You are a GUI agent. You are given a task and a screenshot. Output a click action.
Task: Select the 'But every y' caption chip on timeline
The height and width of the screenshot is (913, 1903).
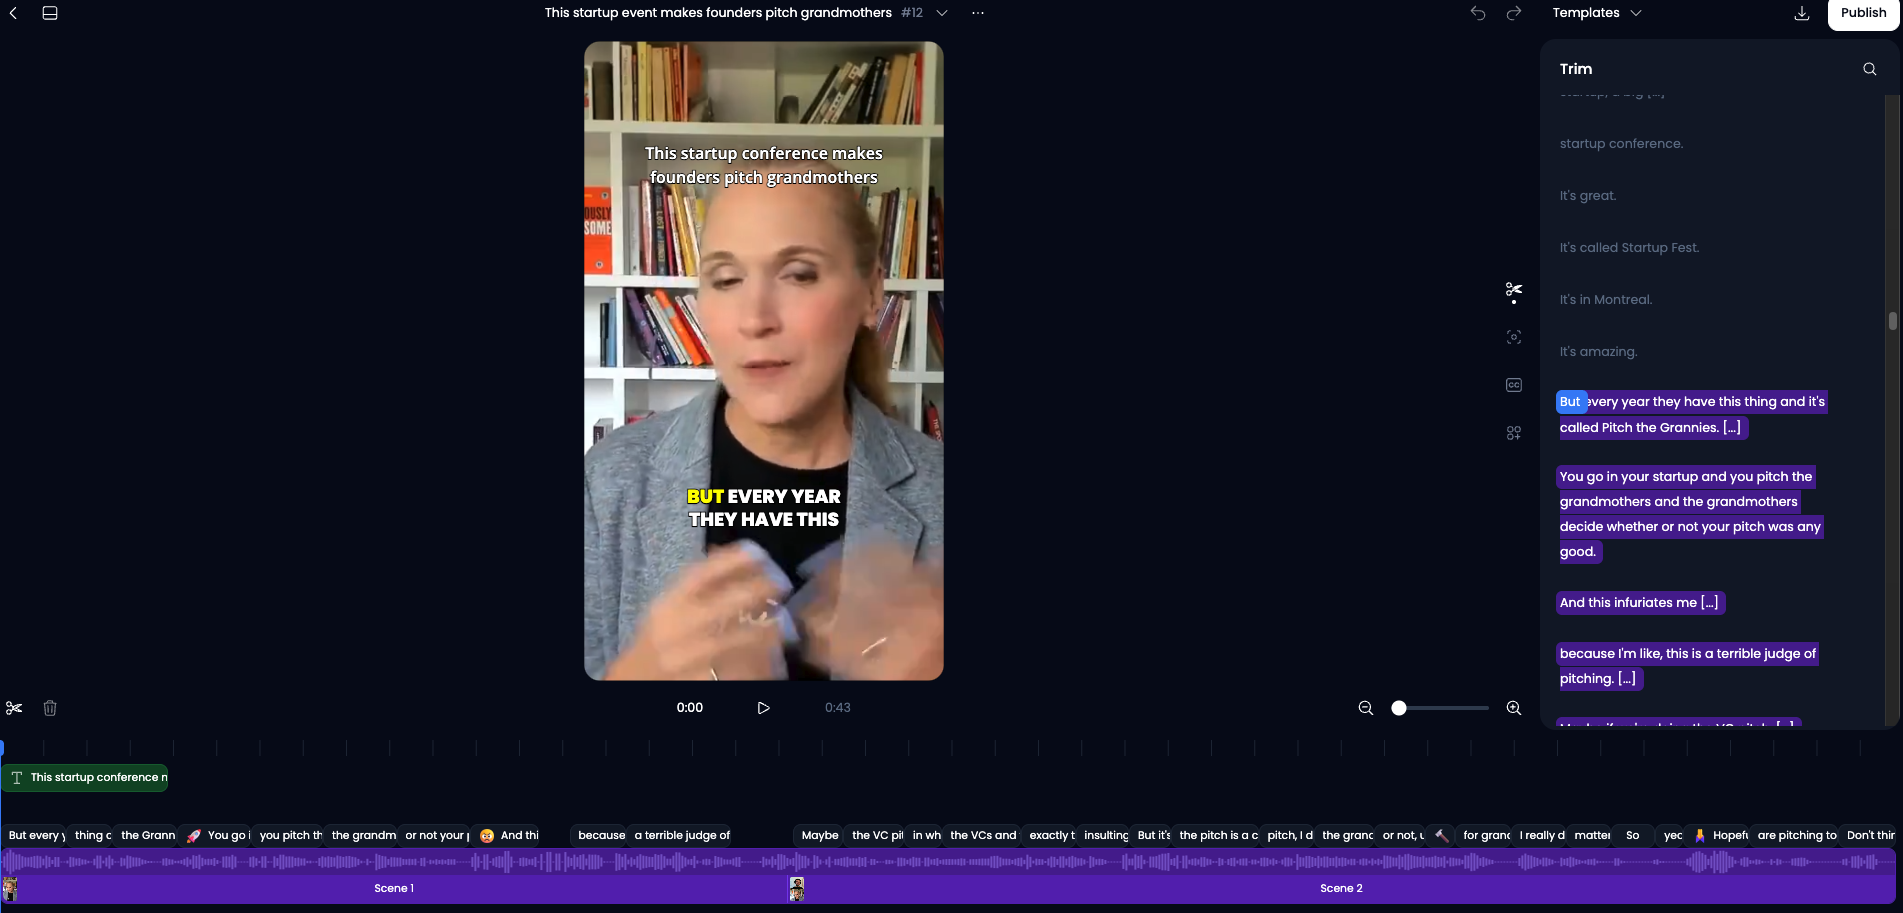[35, 835]
